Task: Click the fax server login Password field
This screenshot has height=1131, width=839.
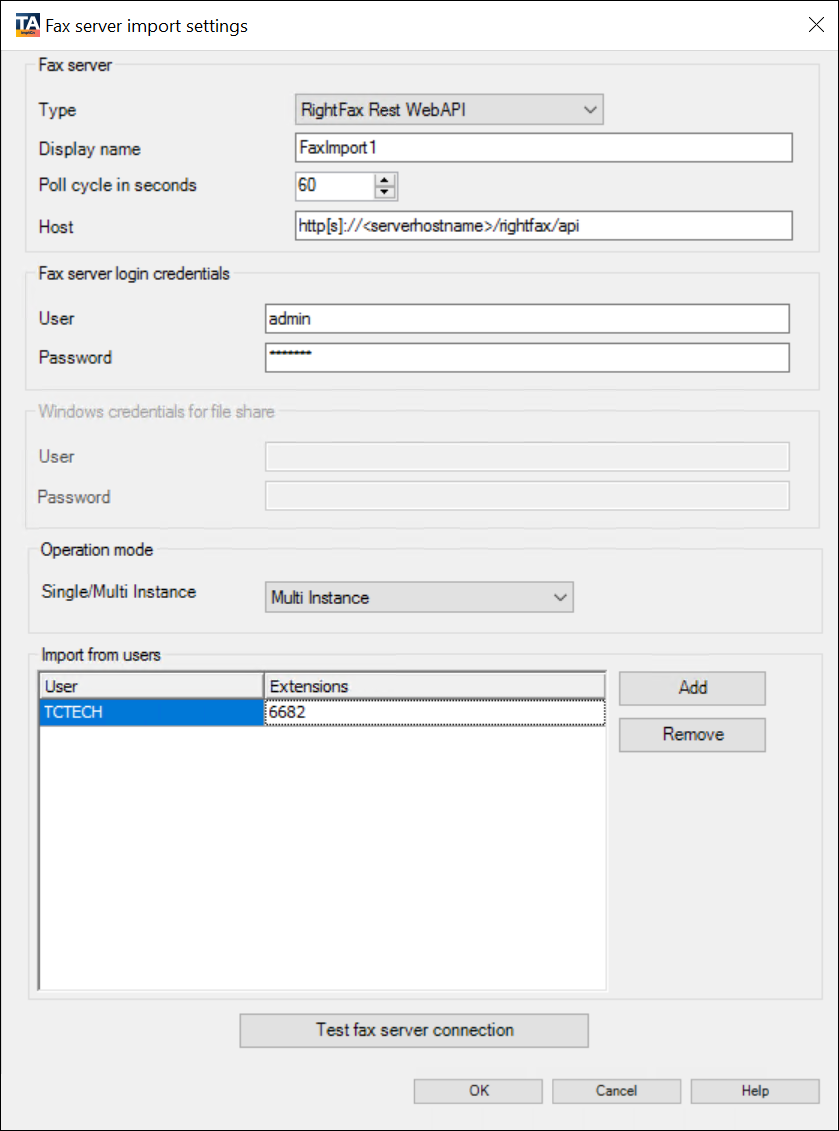Action: point(527,357)
